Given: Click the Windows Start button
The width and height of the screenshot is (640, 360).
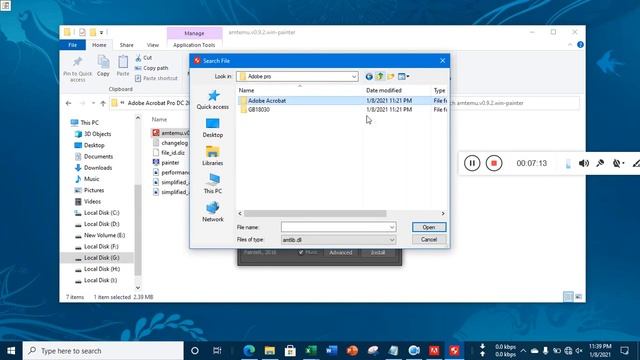Looking at the screenshot, I should coord(11,351).
